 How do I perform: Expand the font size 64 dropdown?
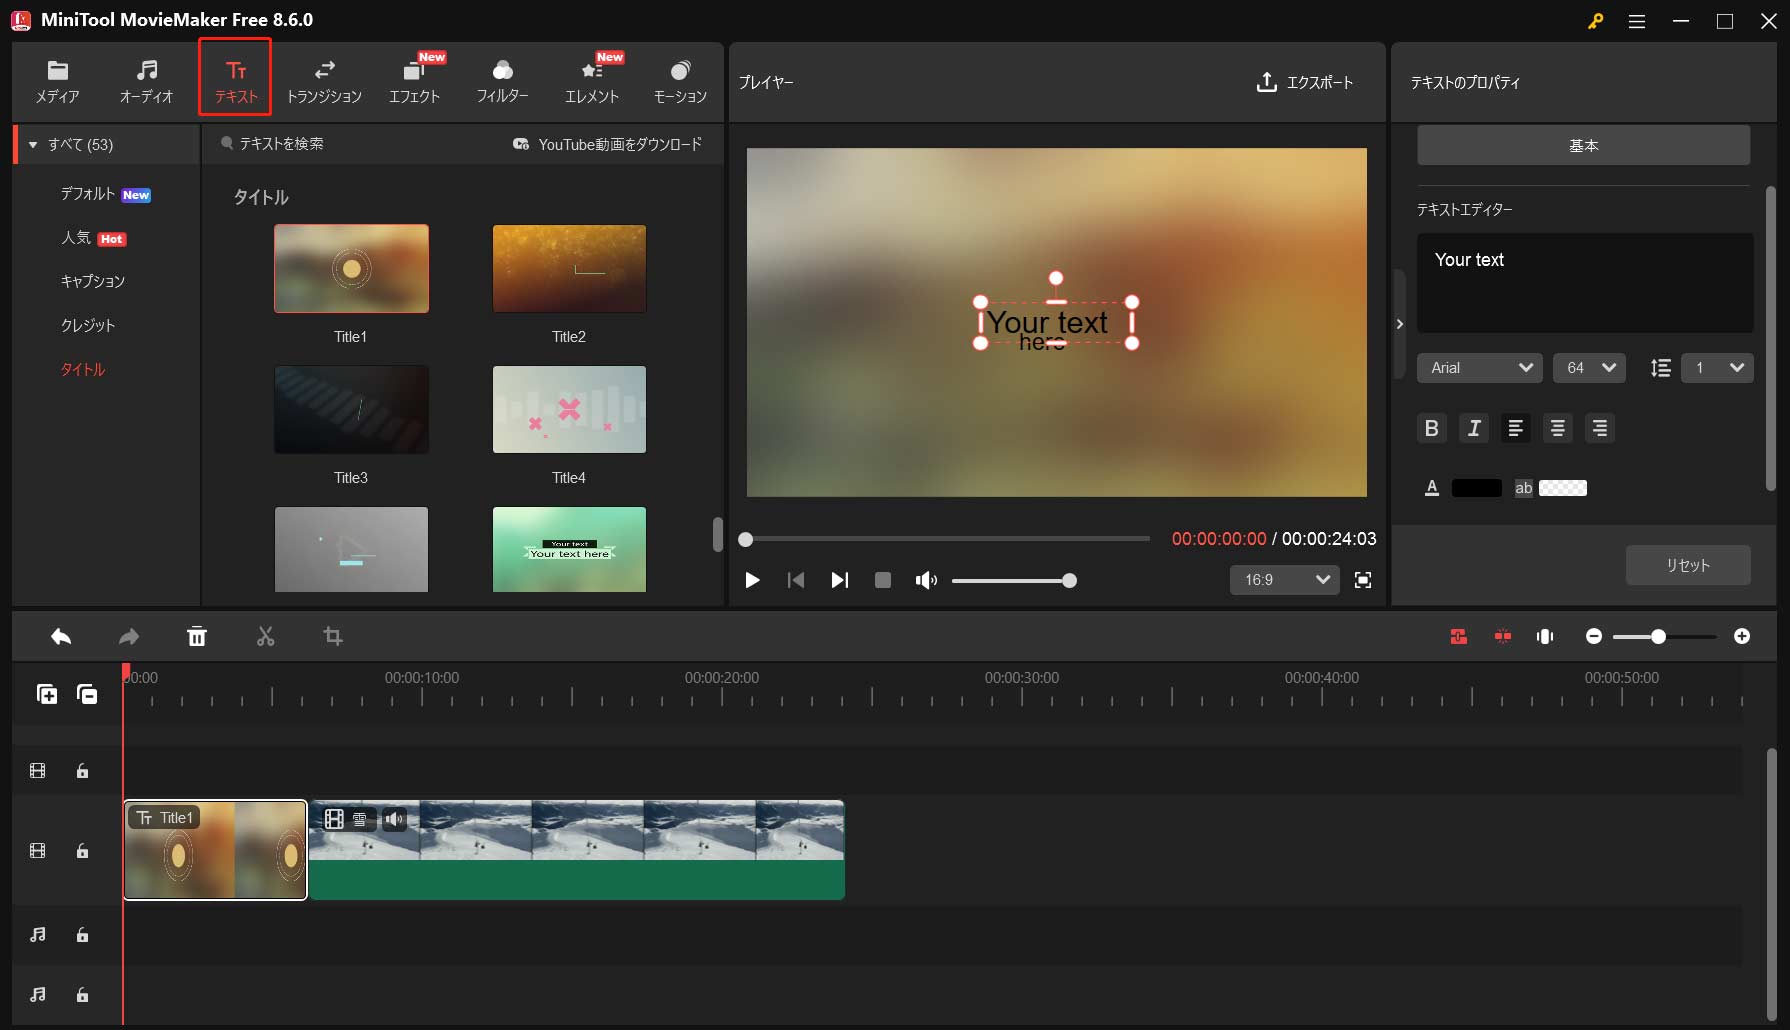[x=1589, y=368]
